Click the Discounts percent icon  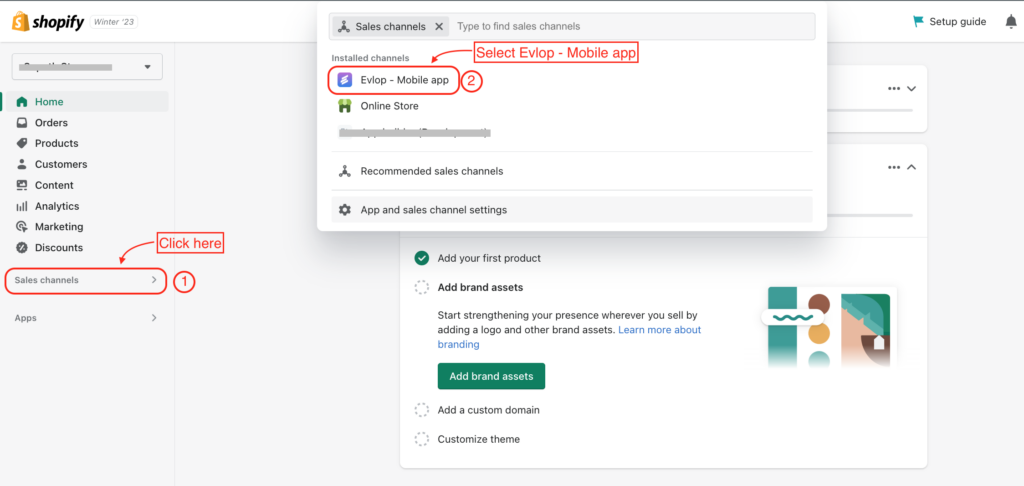22,248
